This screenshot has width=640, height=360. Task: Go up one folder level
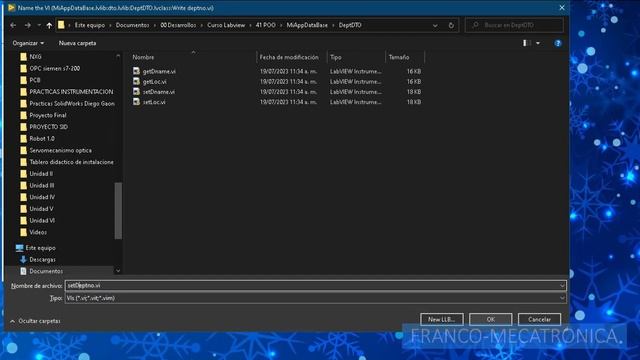tap(49, 25)
